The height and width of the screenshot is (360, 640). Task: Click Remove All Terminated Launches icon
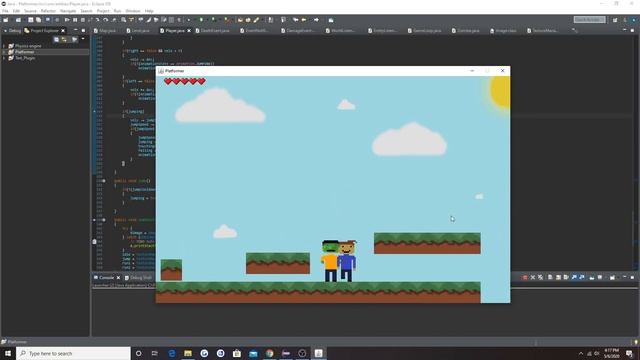(540, 278)
